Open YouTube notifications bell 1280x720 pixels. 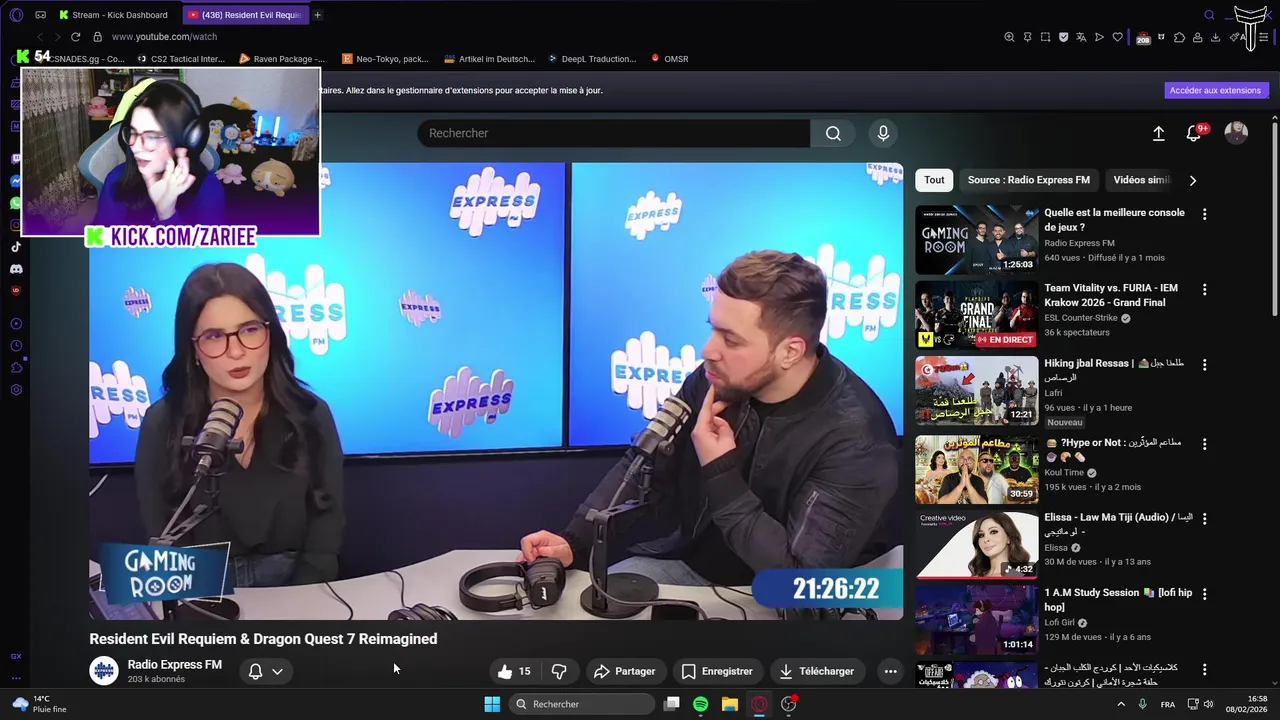(1194, 133)
